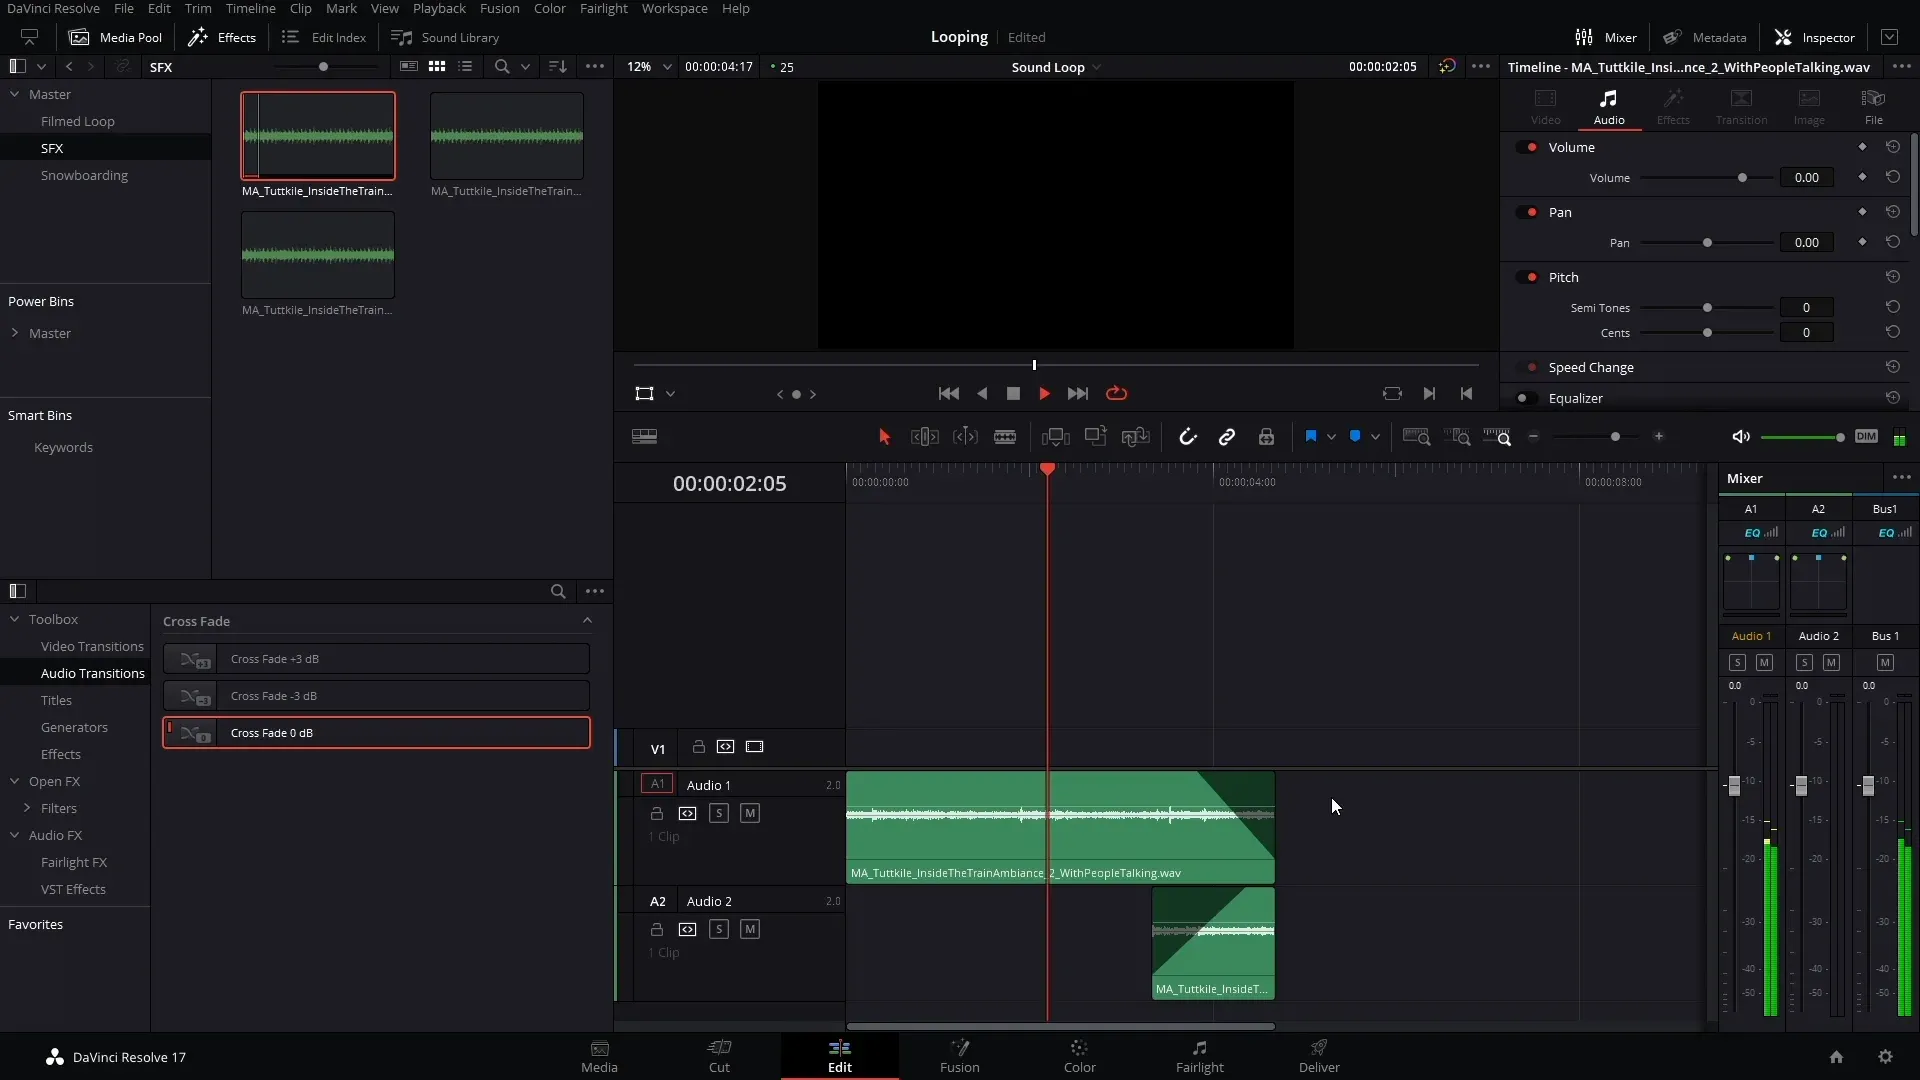Open the Edit Index panel
1920x1080 pixels.
(x=324, y=37)
